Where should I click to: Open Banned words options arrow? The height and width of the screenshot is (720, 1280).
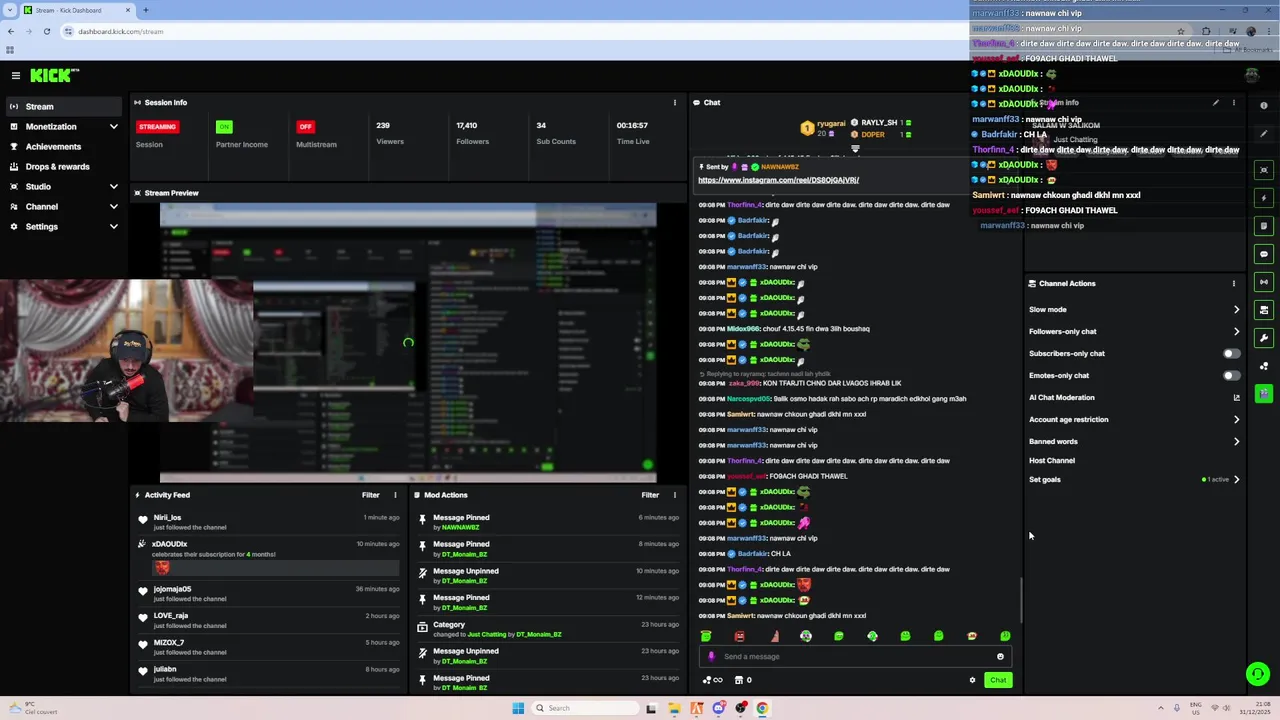tap(1236, 442)
